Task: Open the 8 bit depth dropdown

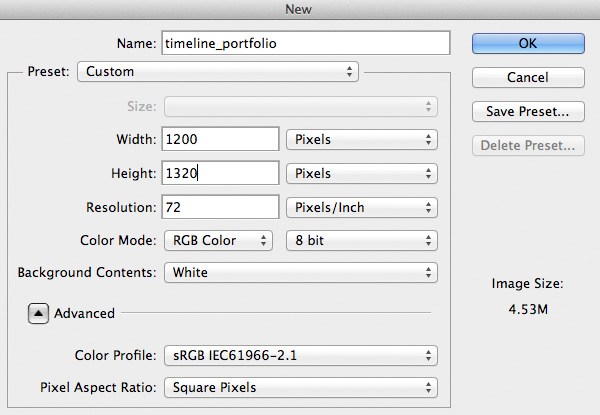Action: pos(362,240)
